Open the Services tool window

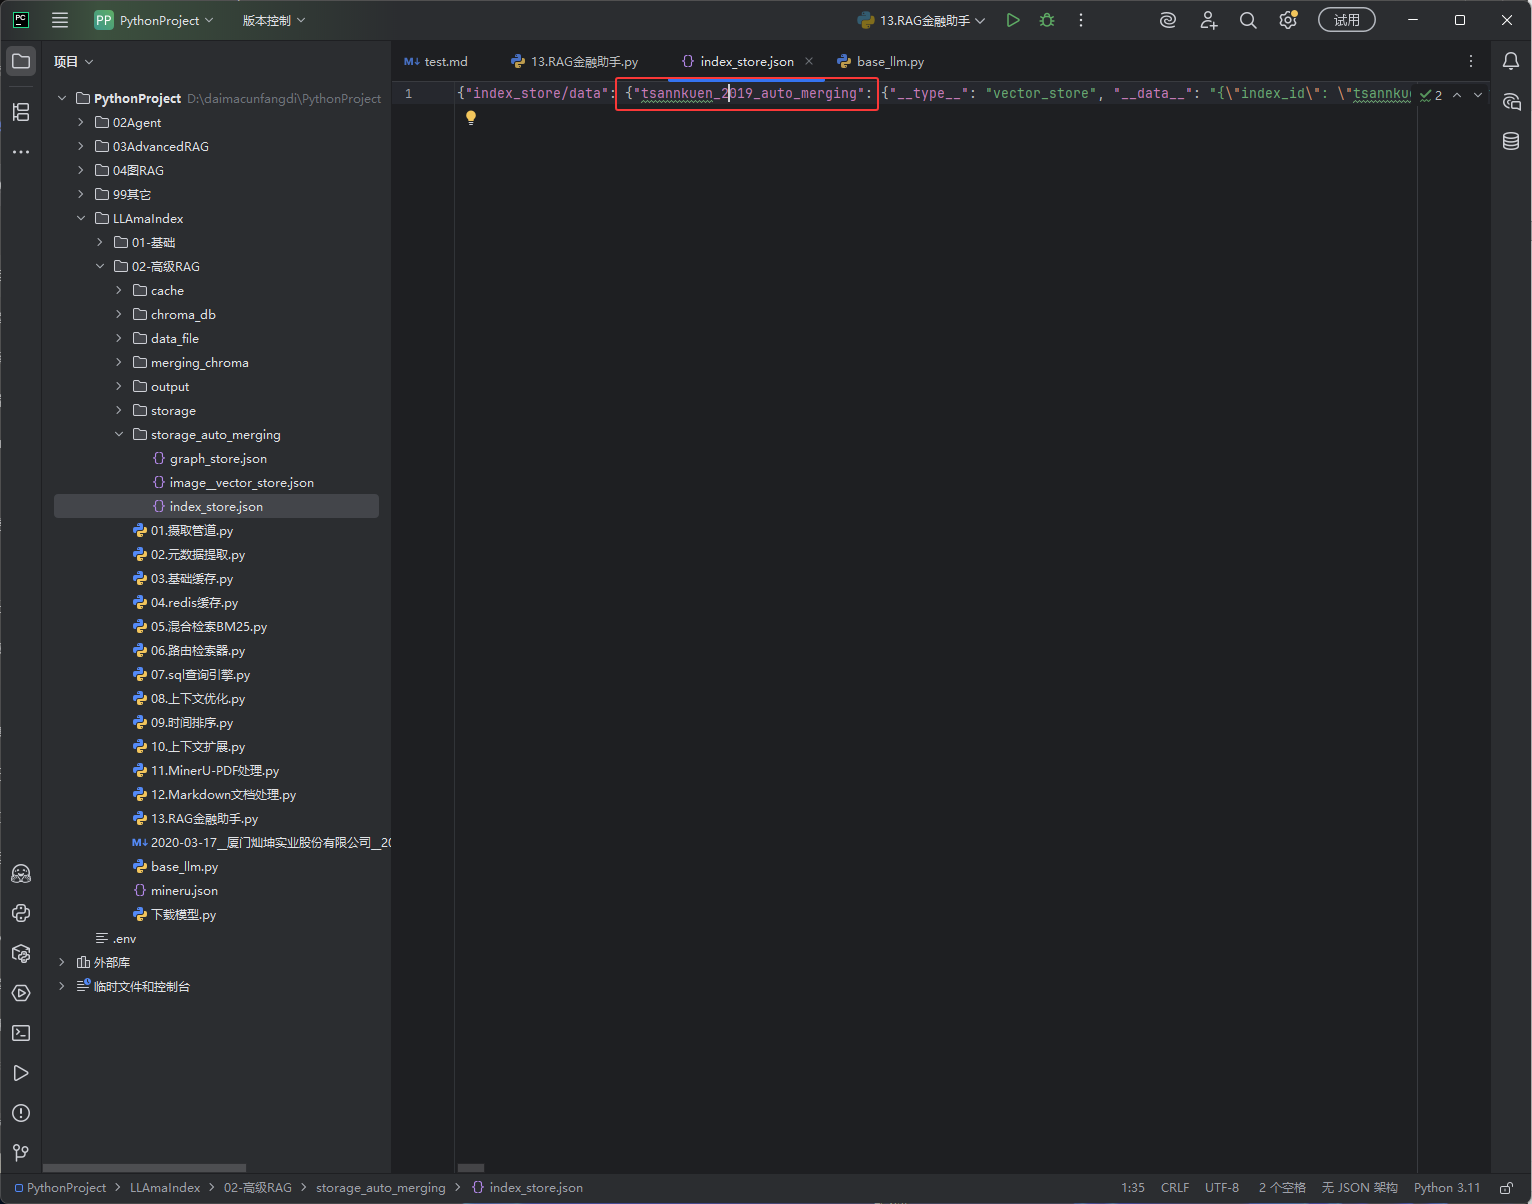[x=21, y=993]
